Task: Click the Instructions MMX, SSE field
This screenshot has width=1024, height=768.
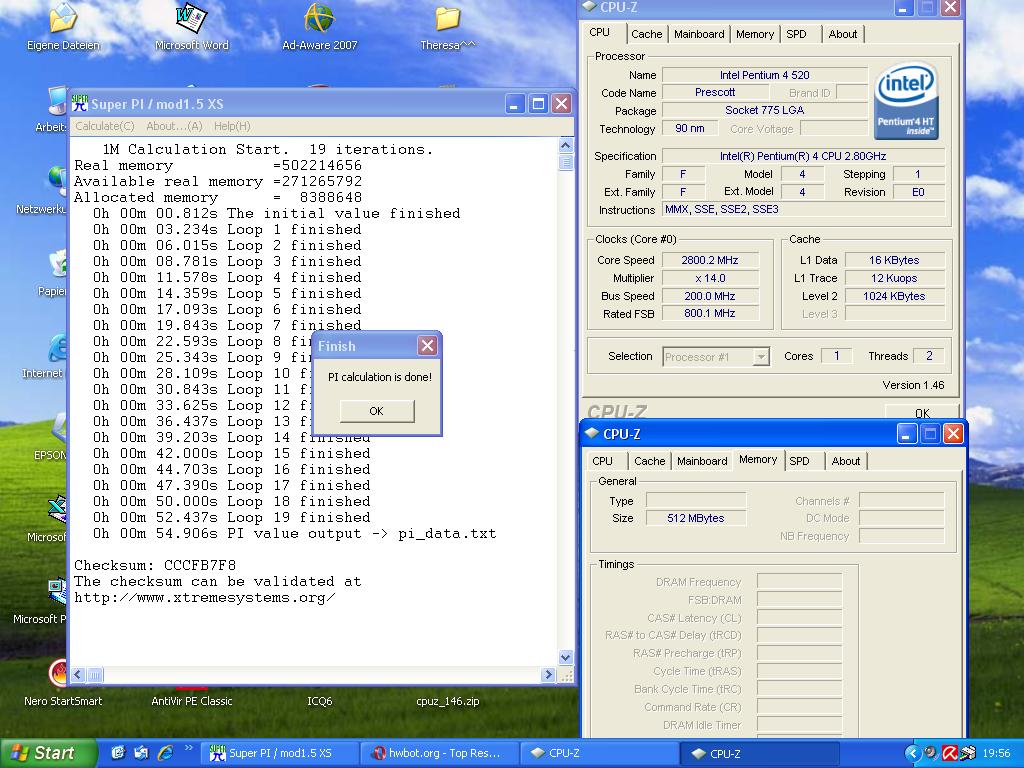Action: point(803,210)
